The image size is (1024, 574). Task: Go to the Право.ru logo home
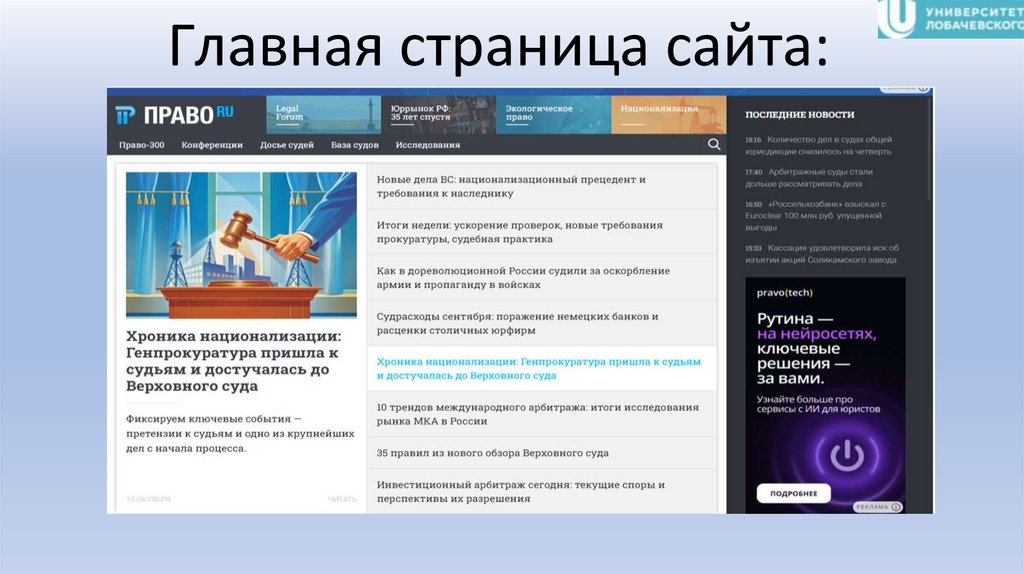coord(175,115)
